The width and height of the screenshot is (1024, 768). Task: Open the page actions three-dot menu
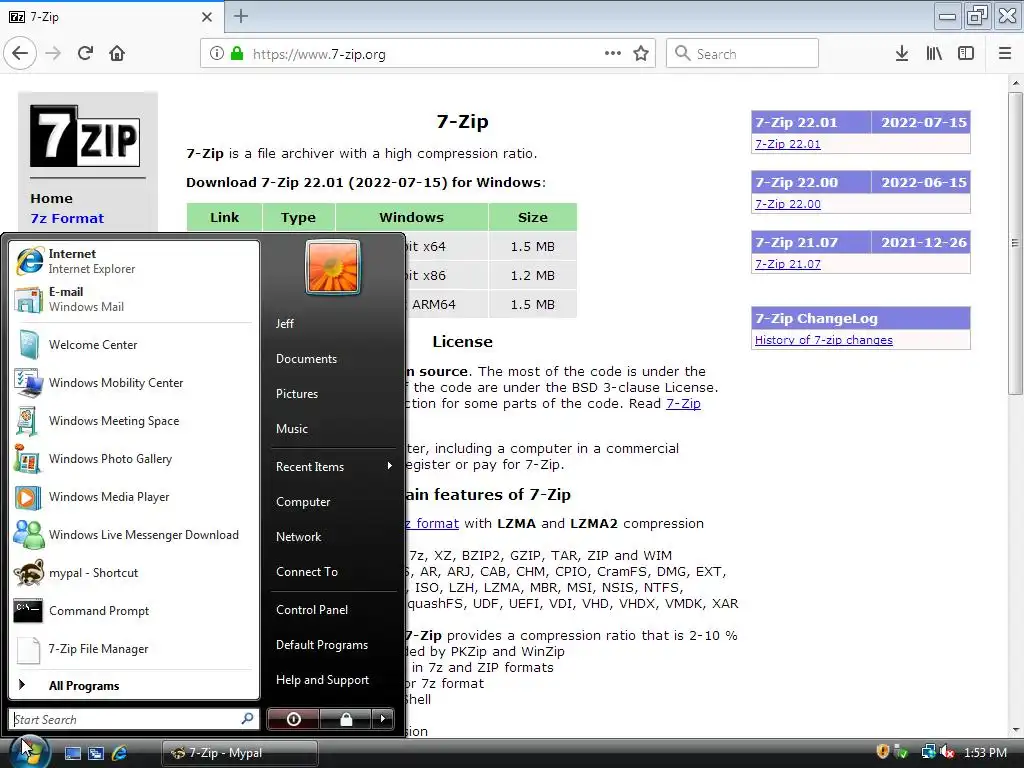click(x=613, y=54)
